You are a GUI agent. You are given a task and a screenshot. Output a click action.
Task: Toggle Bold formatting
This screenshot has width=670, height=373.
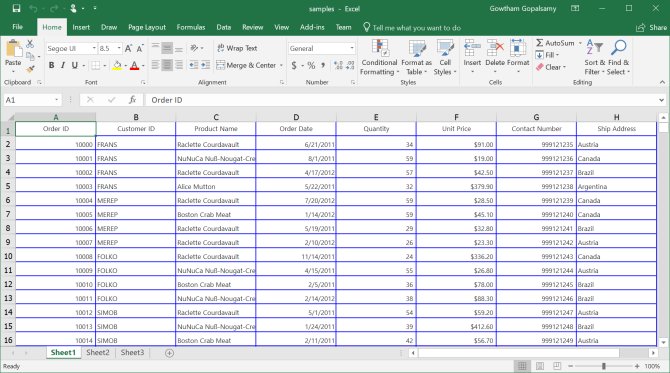pos(51,65)
